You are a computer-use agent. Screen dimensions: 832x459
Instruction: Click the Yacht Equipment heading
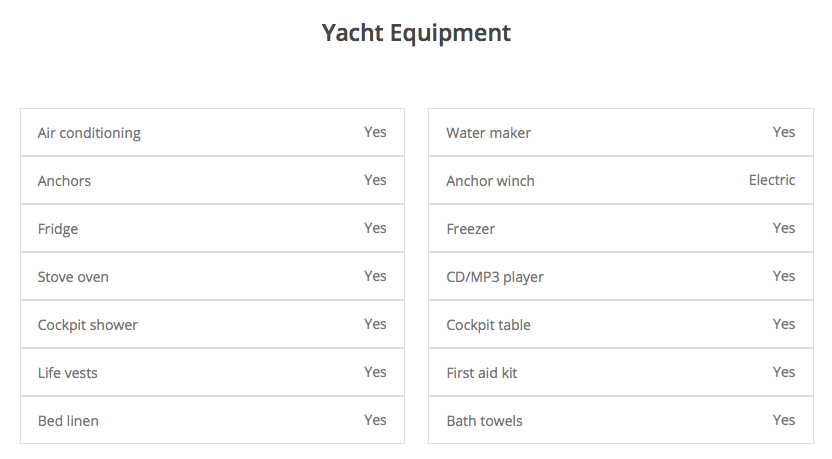[416, 33]
